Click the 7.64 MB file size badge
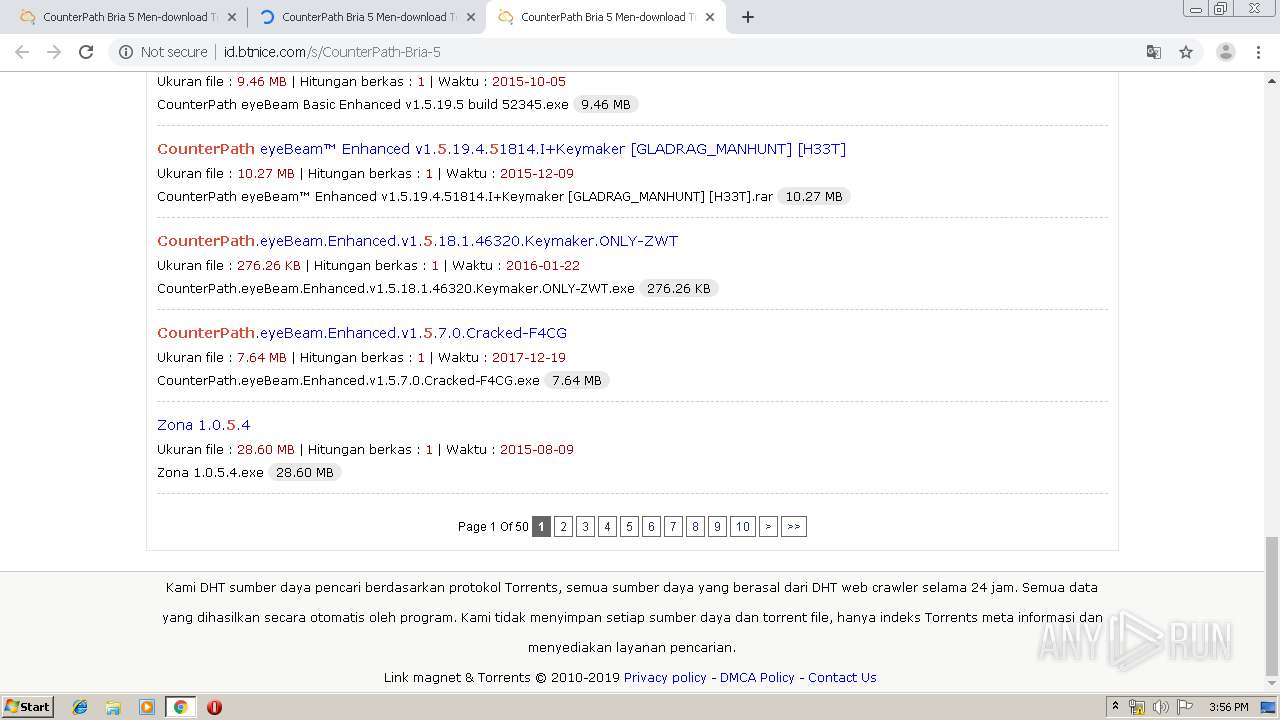Image resolution: width=1280 pixels, height=720 pixels. 577,380
